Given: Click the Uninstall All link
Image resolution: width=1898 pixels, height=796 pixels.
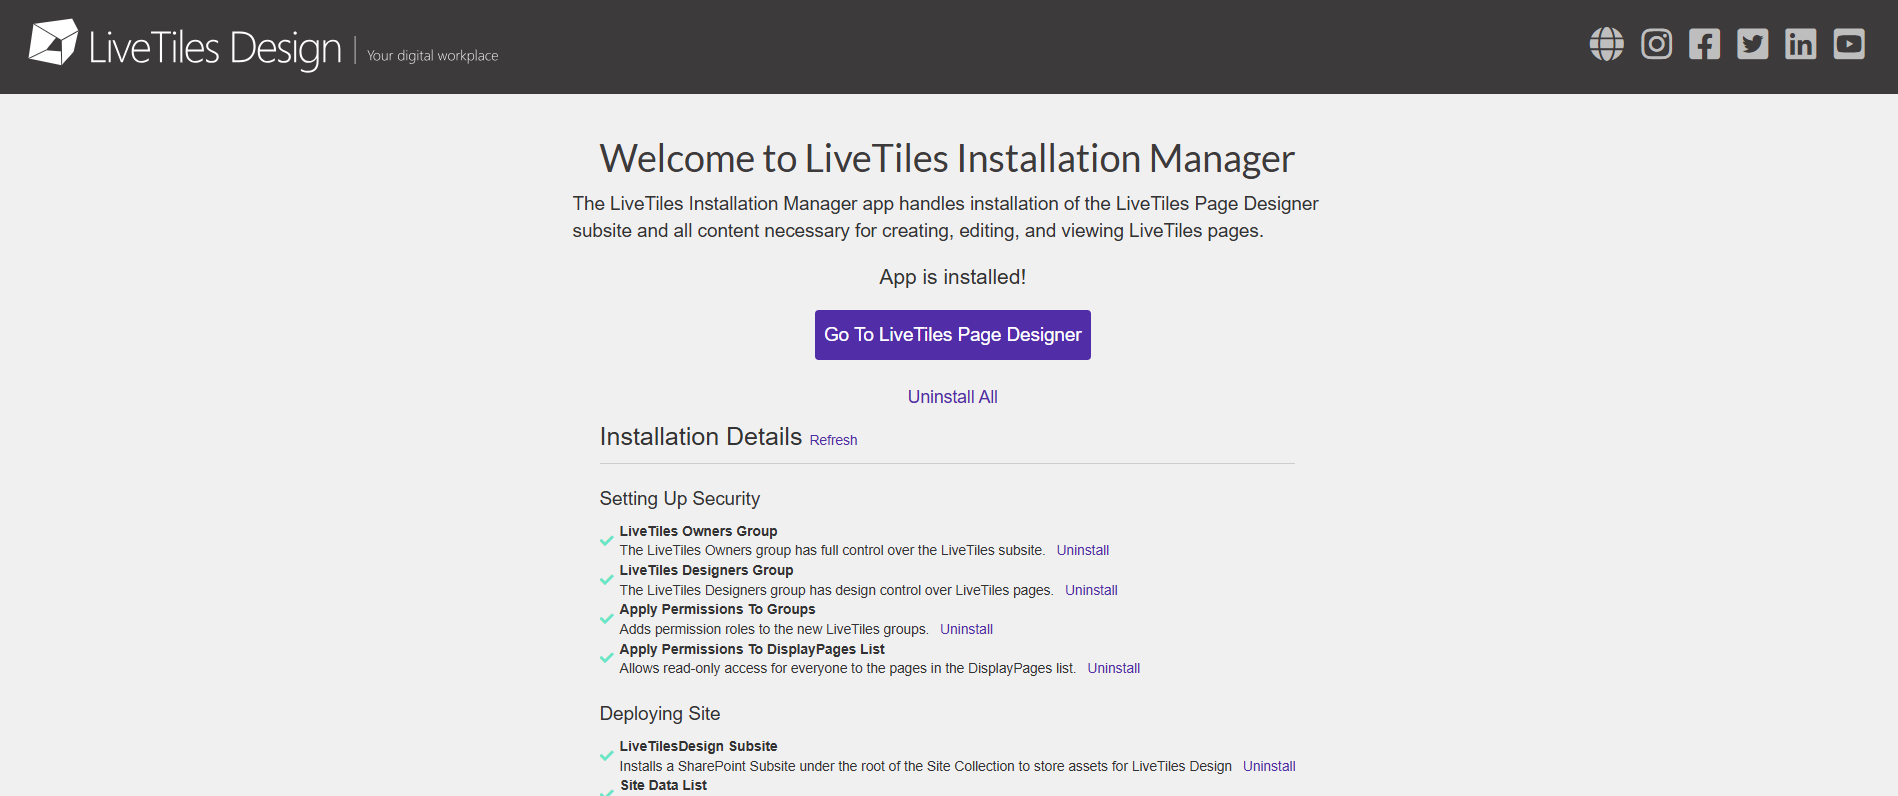Looking at the screenshot, I should pos(952,397).
